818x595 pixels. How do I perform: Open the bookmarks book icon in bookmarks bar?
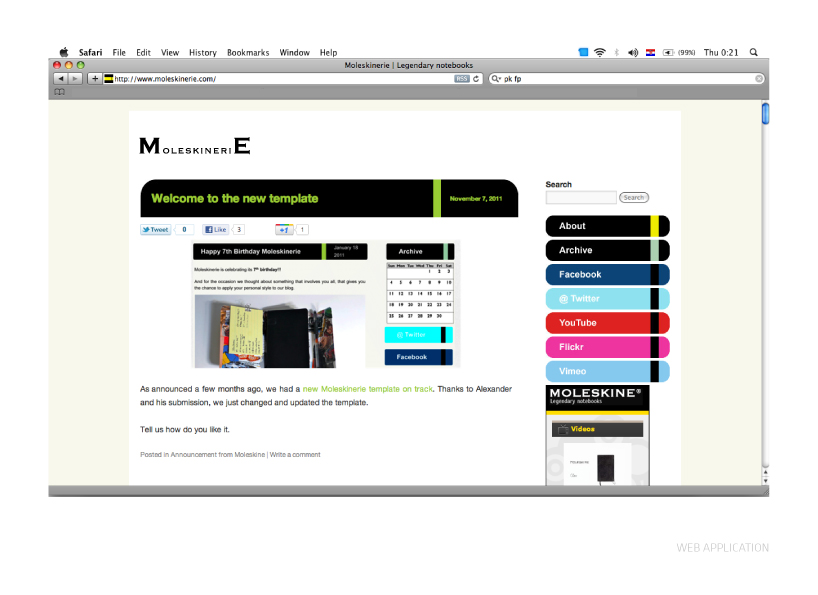(59, 92)
